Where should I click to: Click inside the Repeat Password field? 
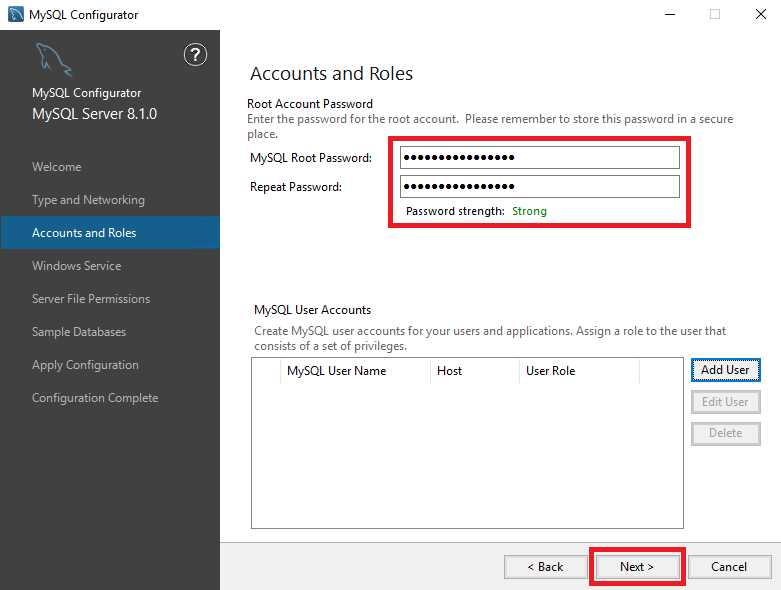(539, 186)
